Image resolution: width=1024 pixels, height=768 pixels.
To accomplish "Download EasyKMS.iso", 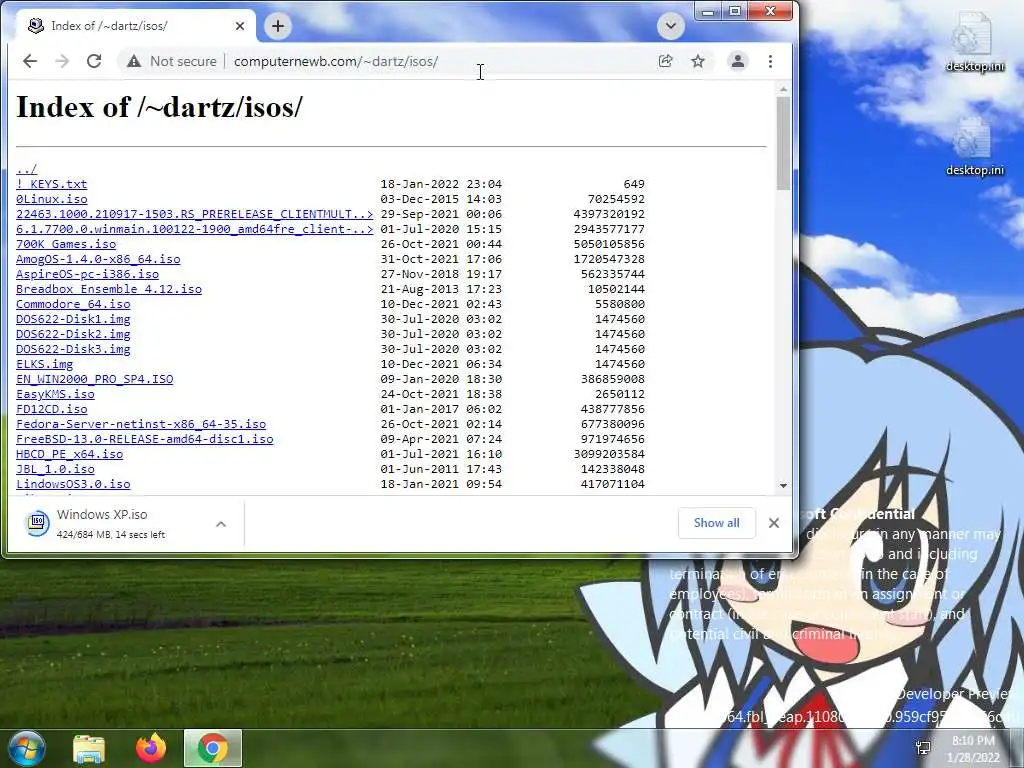I will [56, 394].
